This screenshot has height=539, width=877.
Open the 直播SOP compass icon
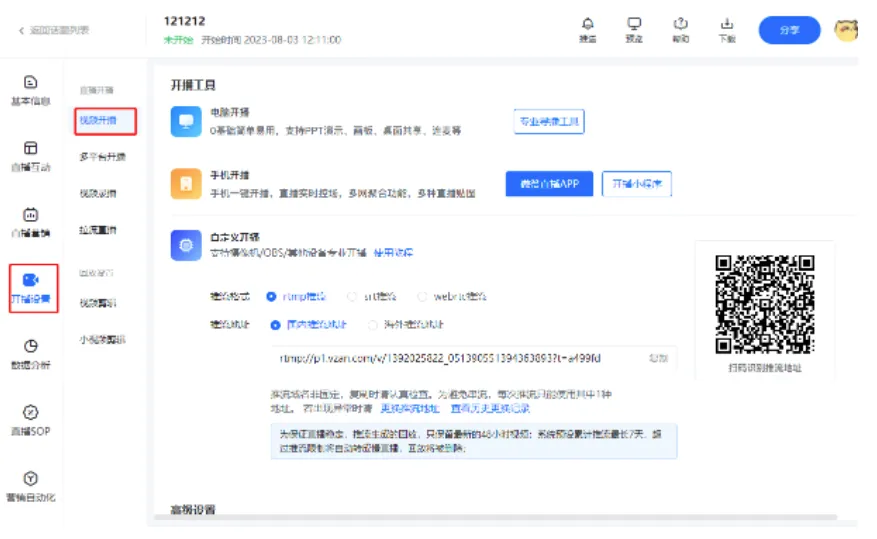30,412
